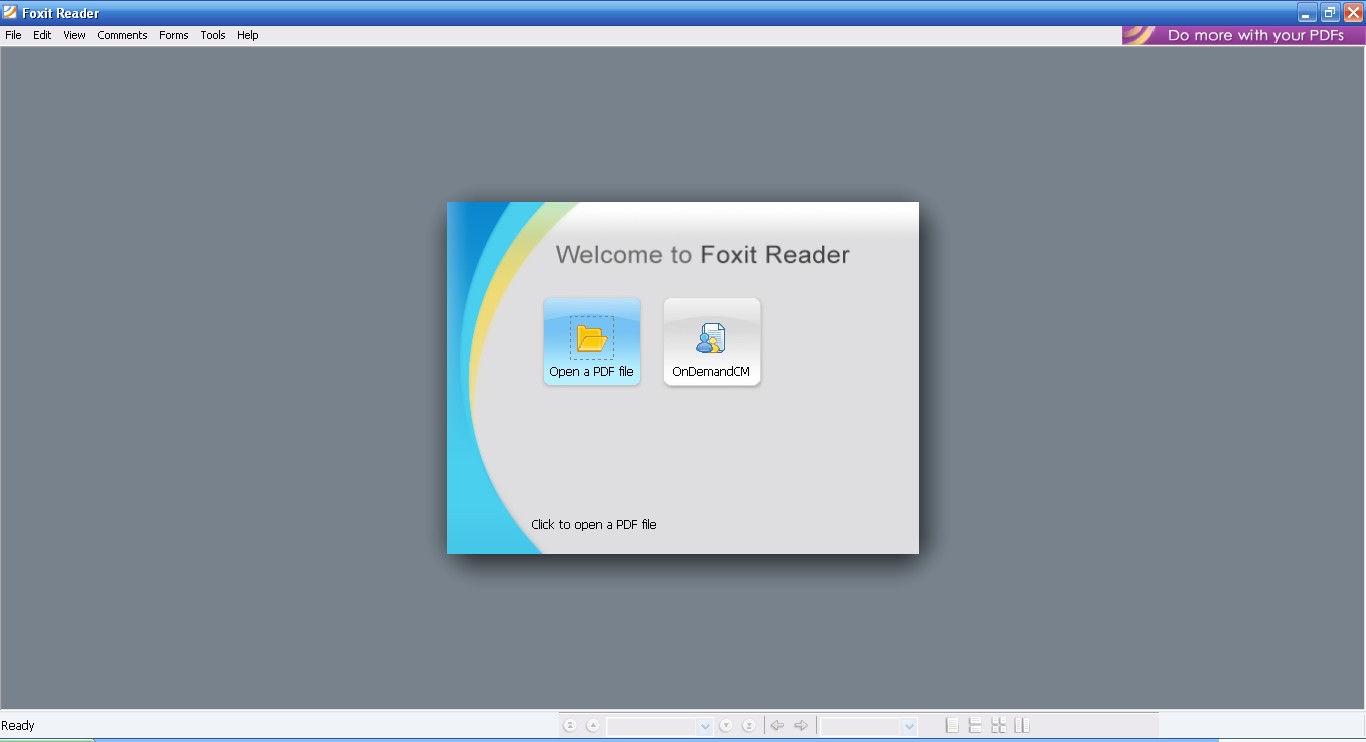Click the zoom percentage input field
The width and height of the screenshot is (1366, 742).
(x=862, y=726)
